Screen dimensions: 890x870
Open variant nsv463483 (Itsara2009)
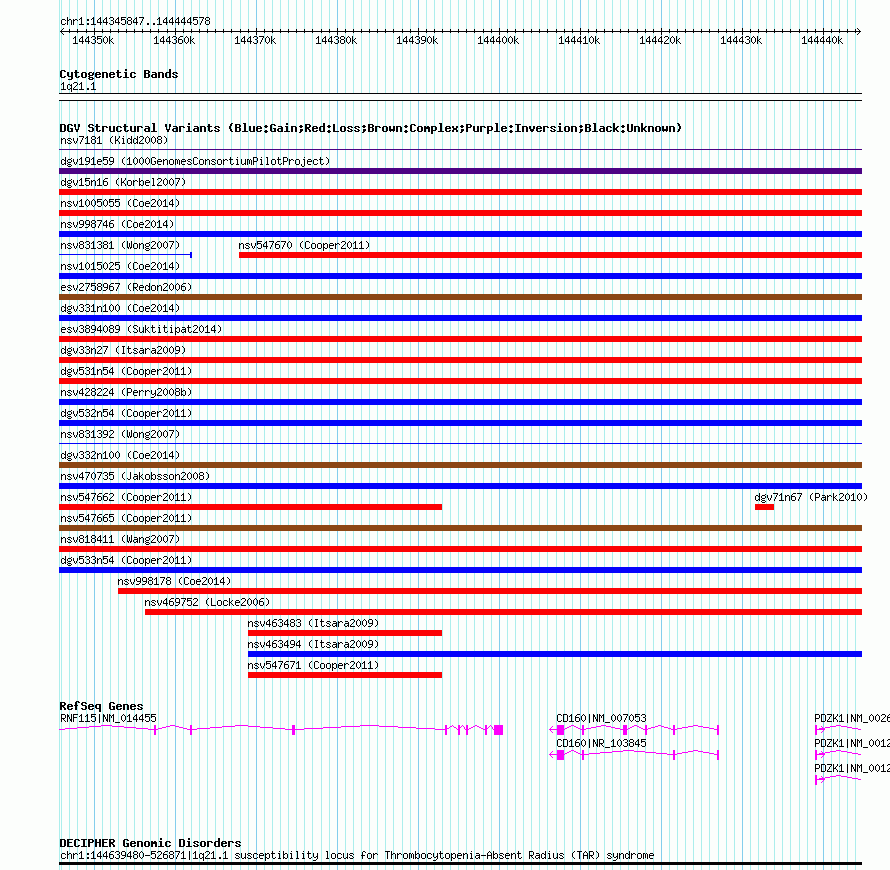[x=313, y=623]
